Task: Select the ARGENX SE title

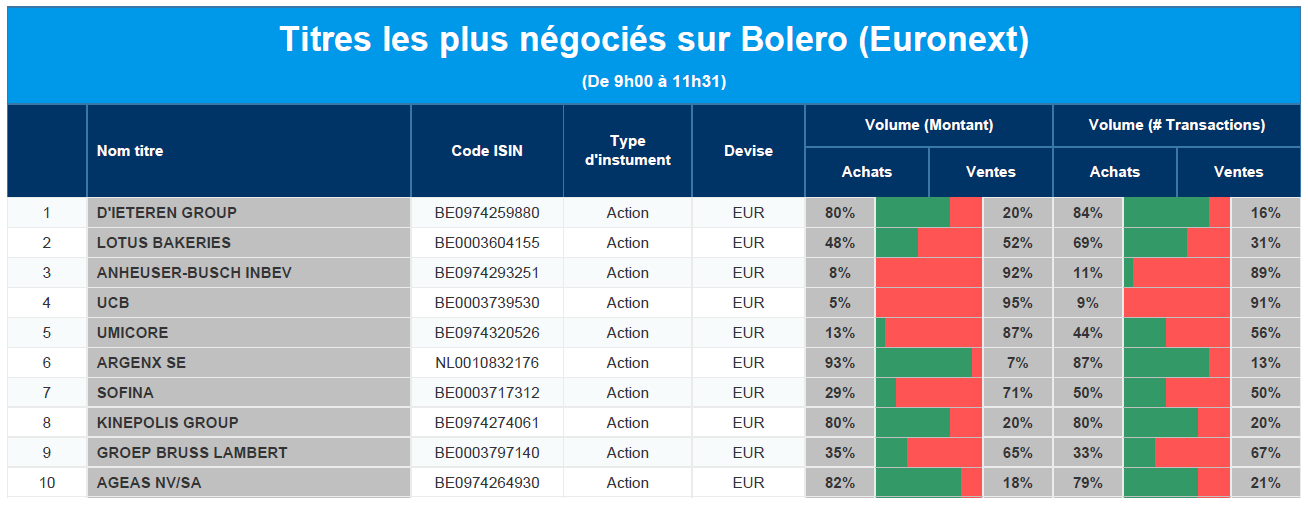Action: 141,363
